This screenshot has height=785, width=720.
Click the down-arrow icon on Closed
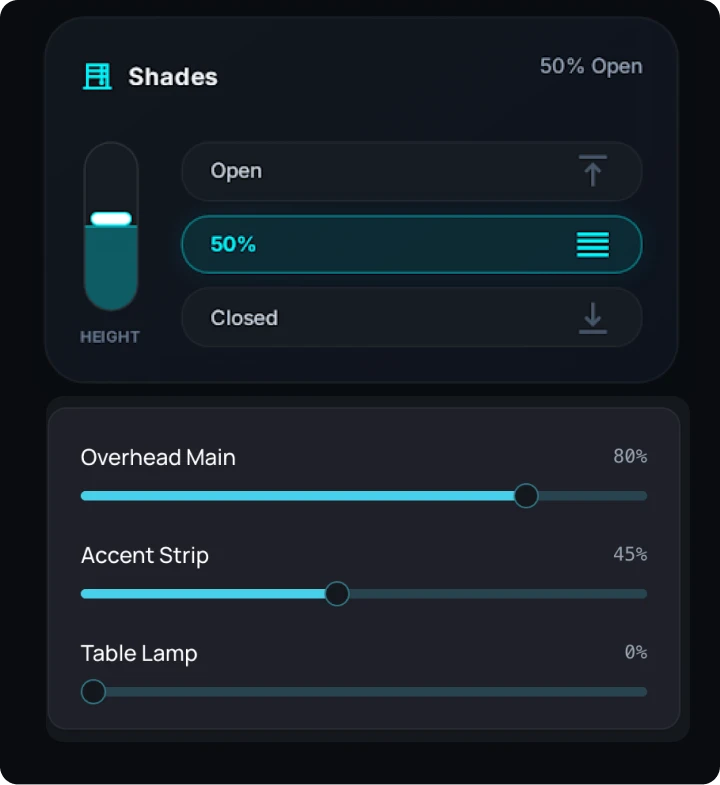point(593,318)
